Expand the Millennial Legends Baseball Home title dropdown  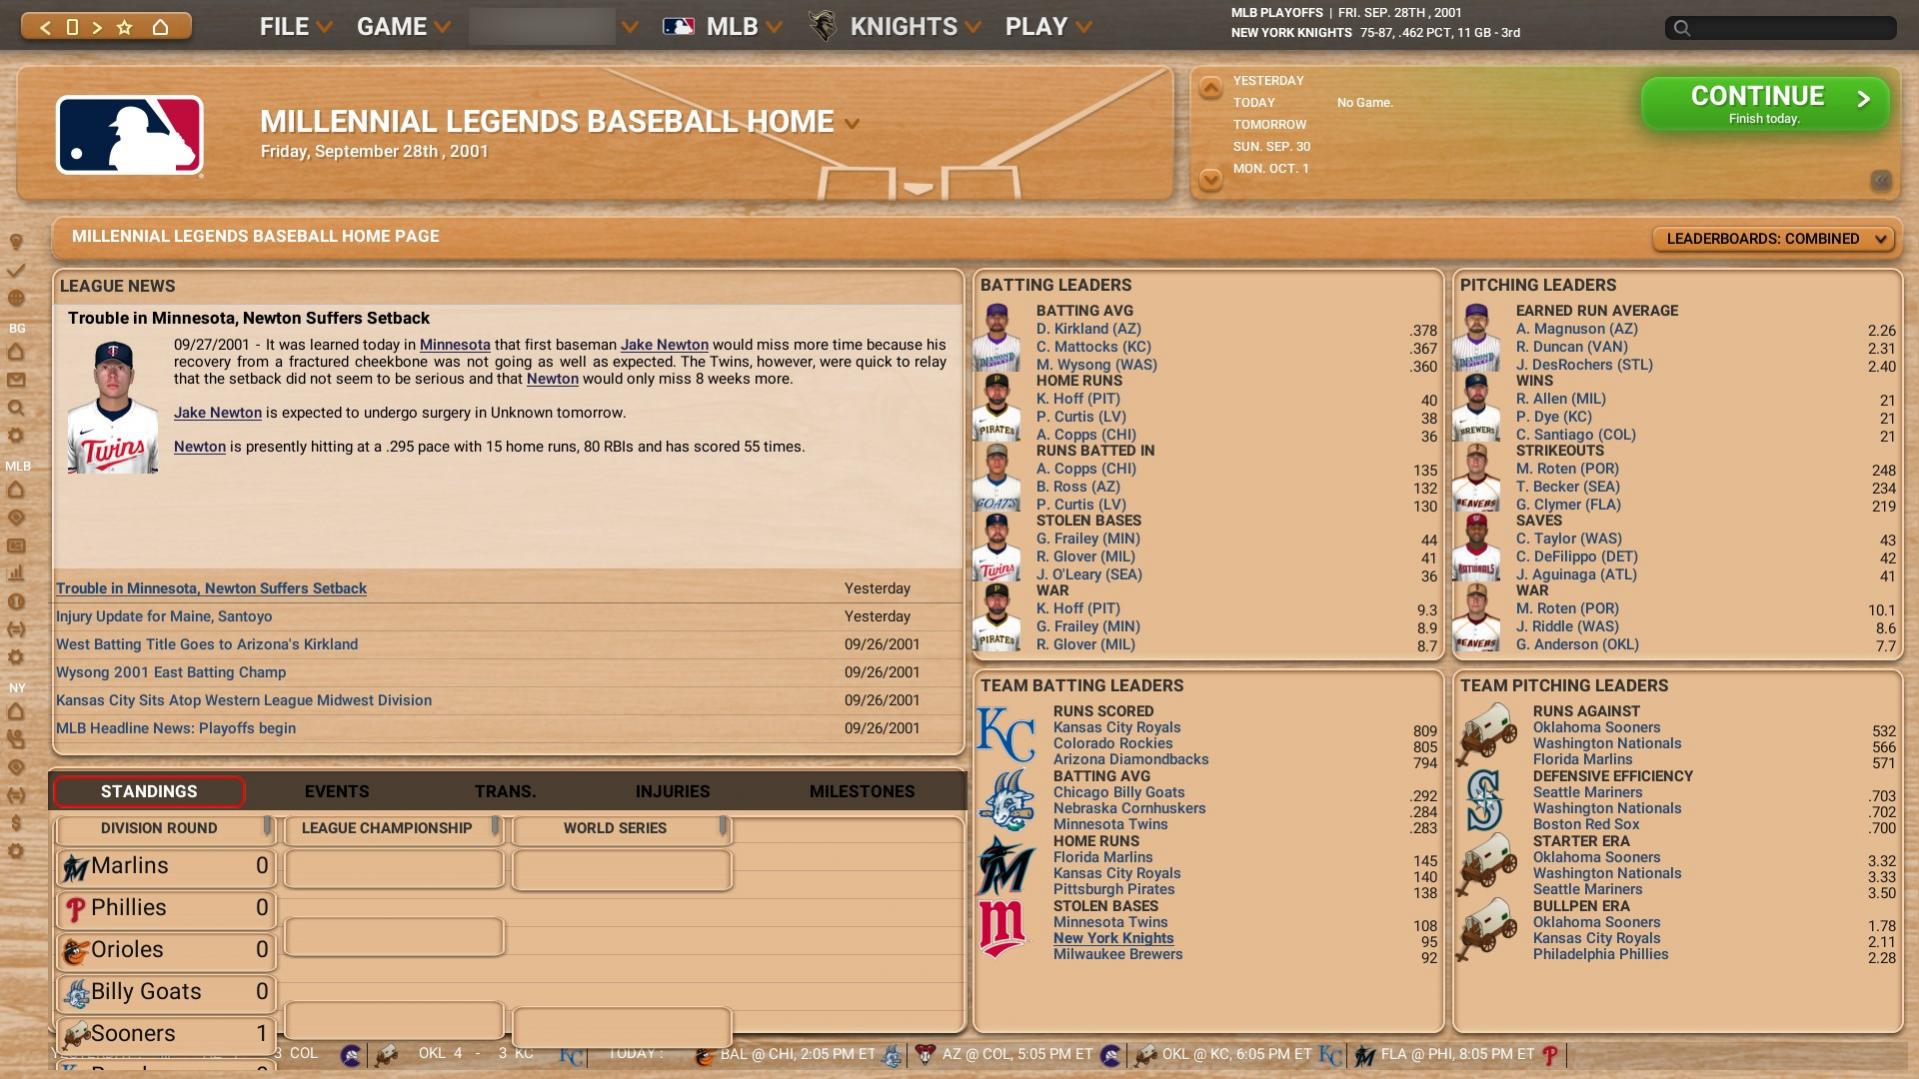tap(852, 124)
